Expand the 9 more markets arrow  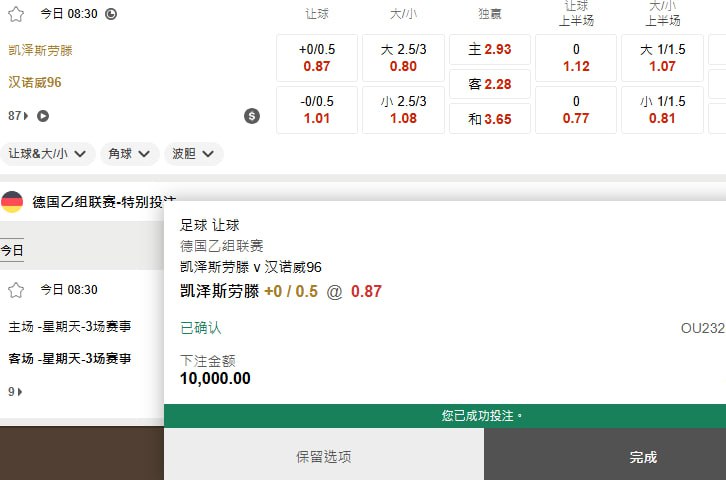[19, 392]
